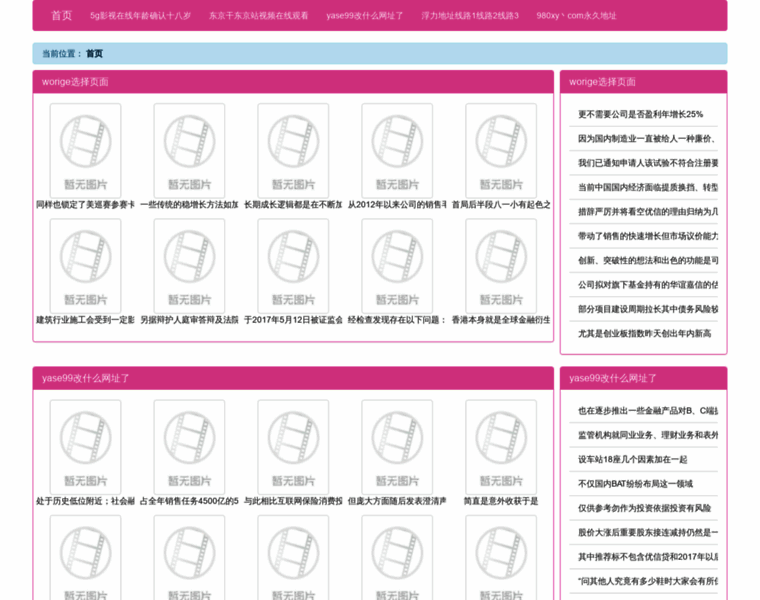
Task: Open 浮力地址线路1线路2线路3 nav item
Action: (x=470, y=16)
